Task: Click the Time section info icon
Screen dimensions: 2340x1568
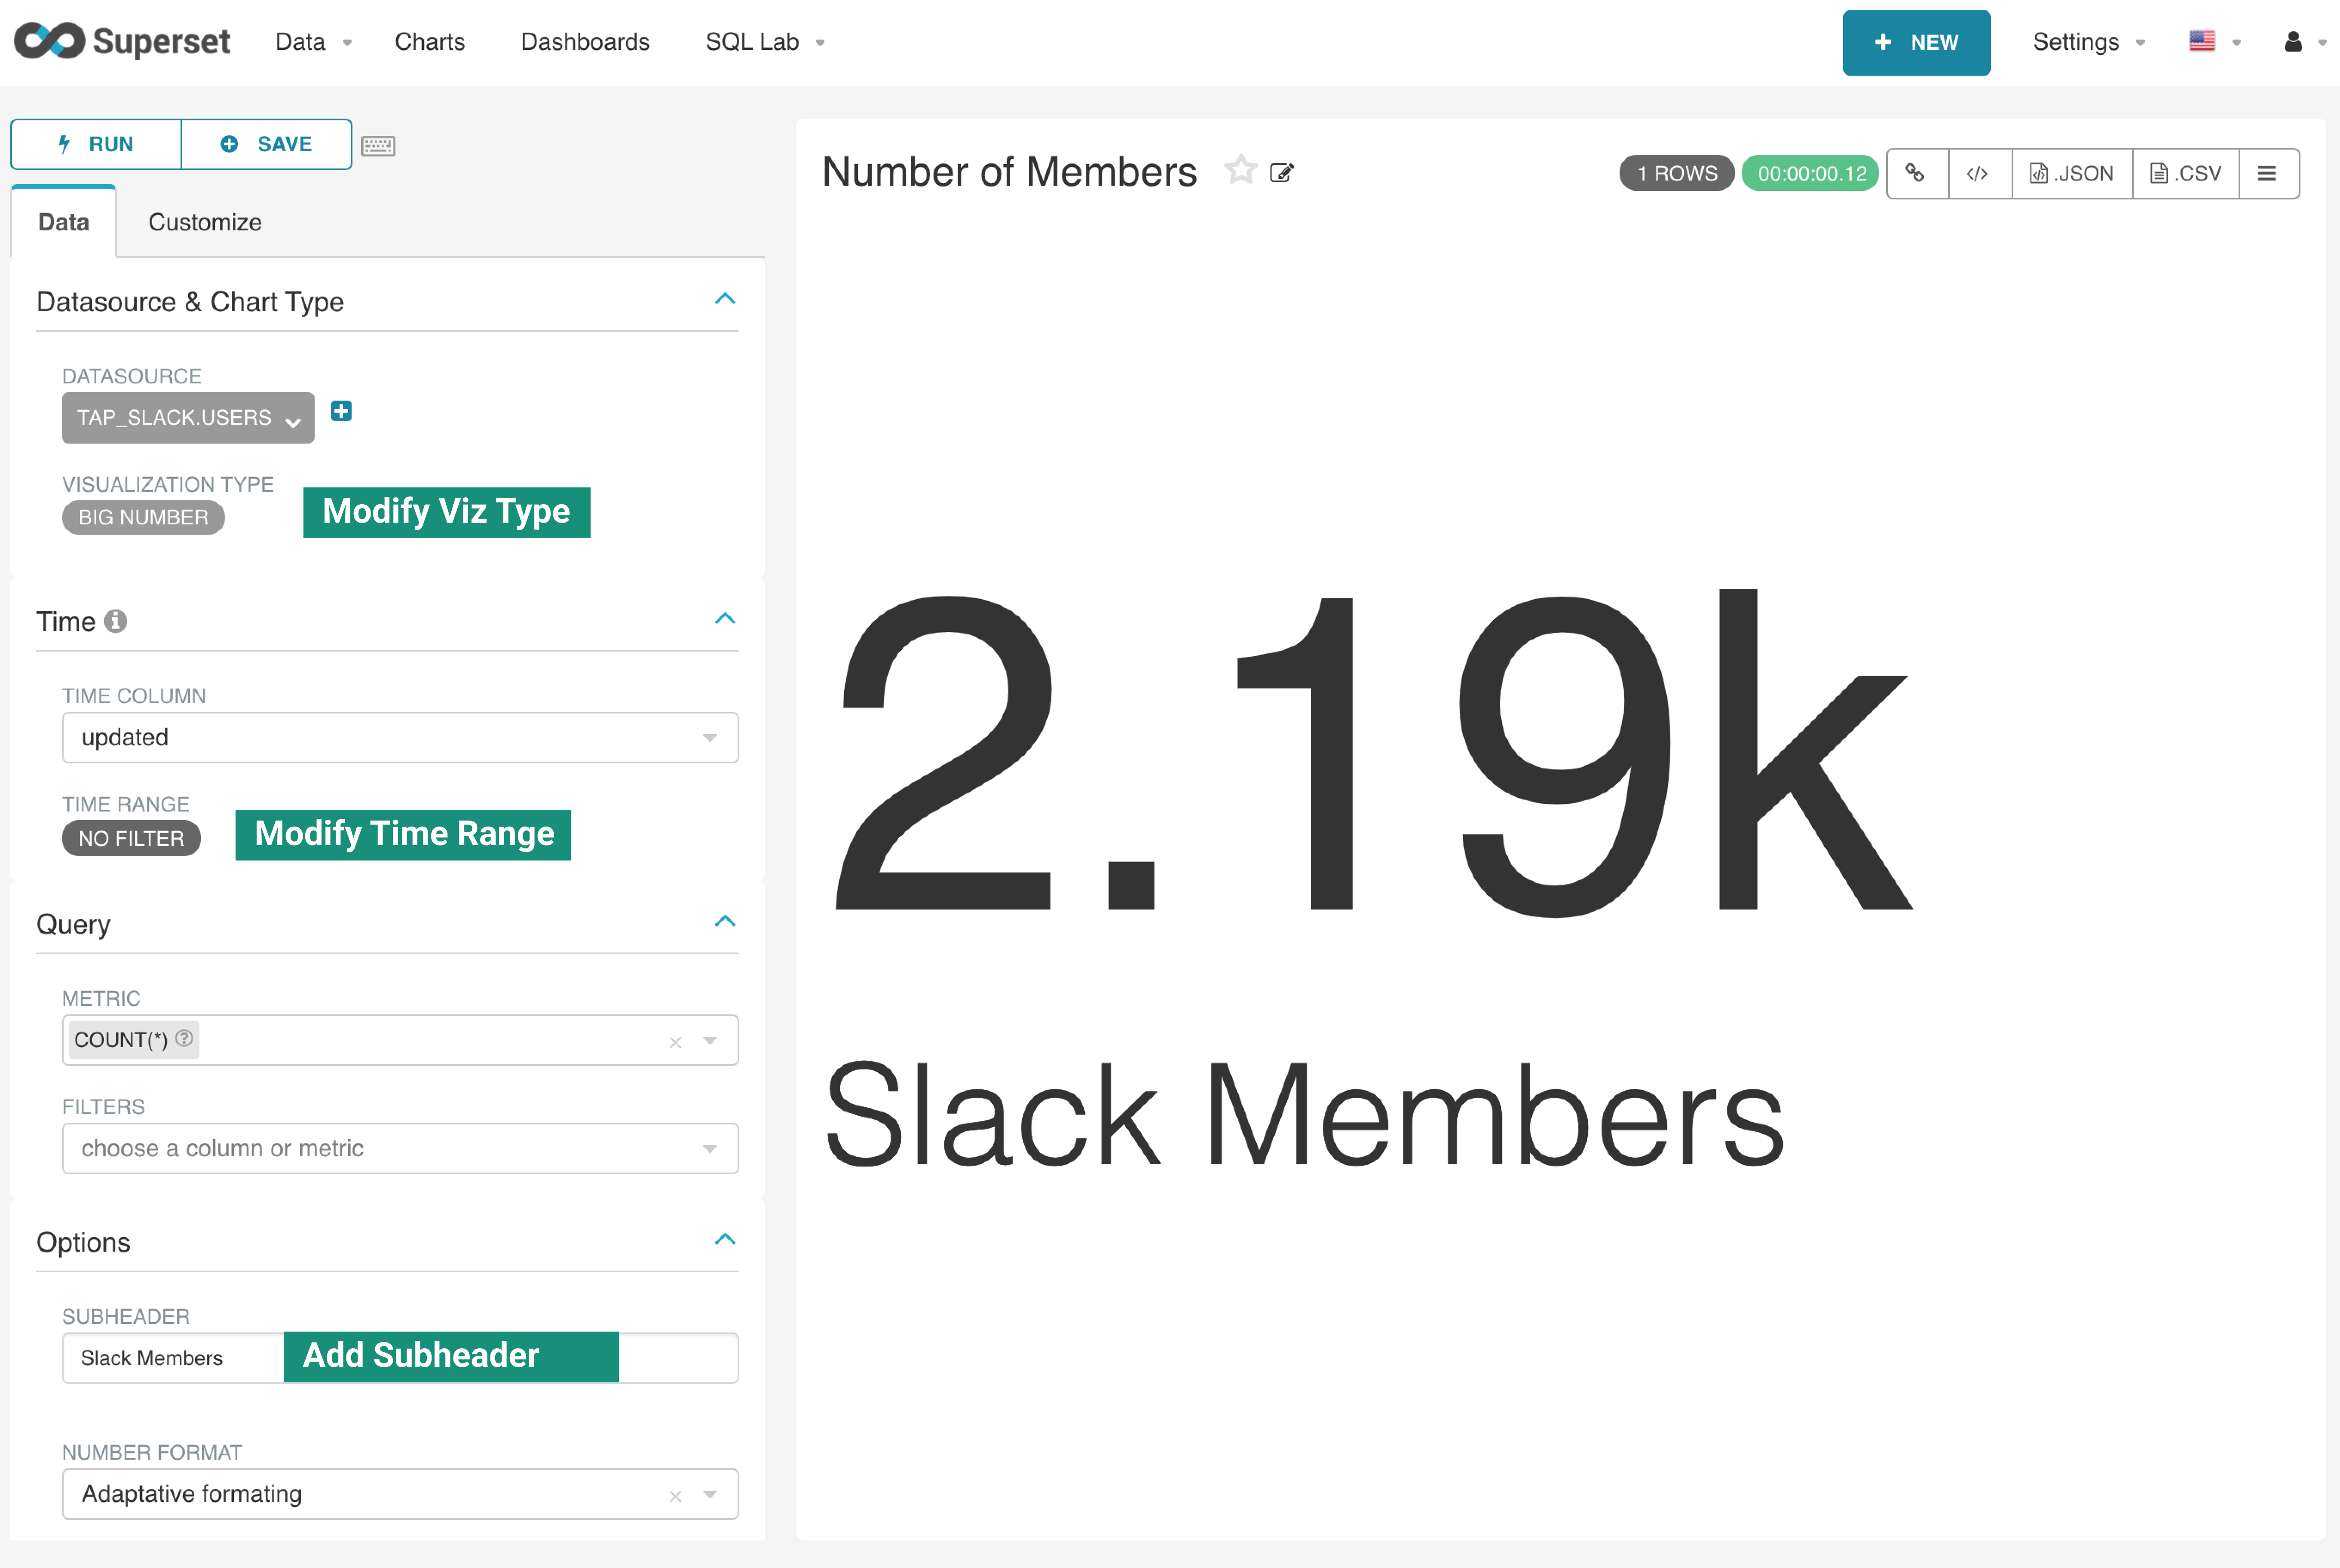Action: click(x=116, y=621)
